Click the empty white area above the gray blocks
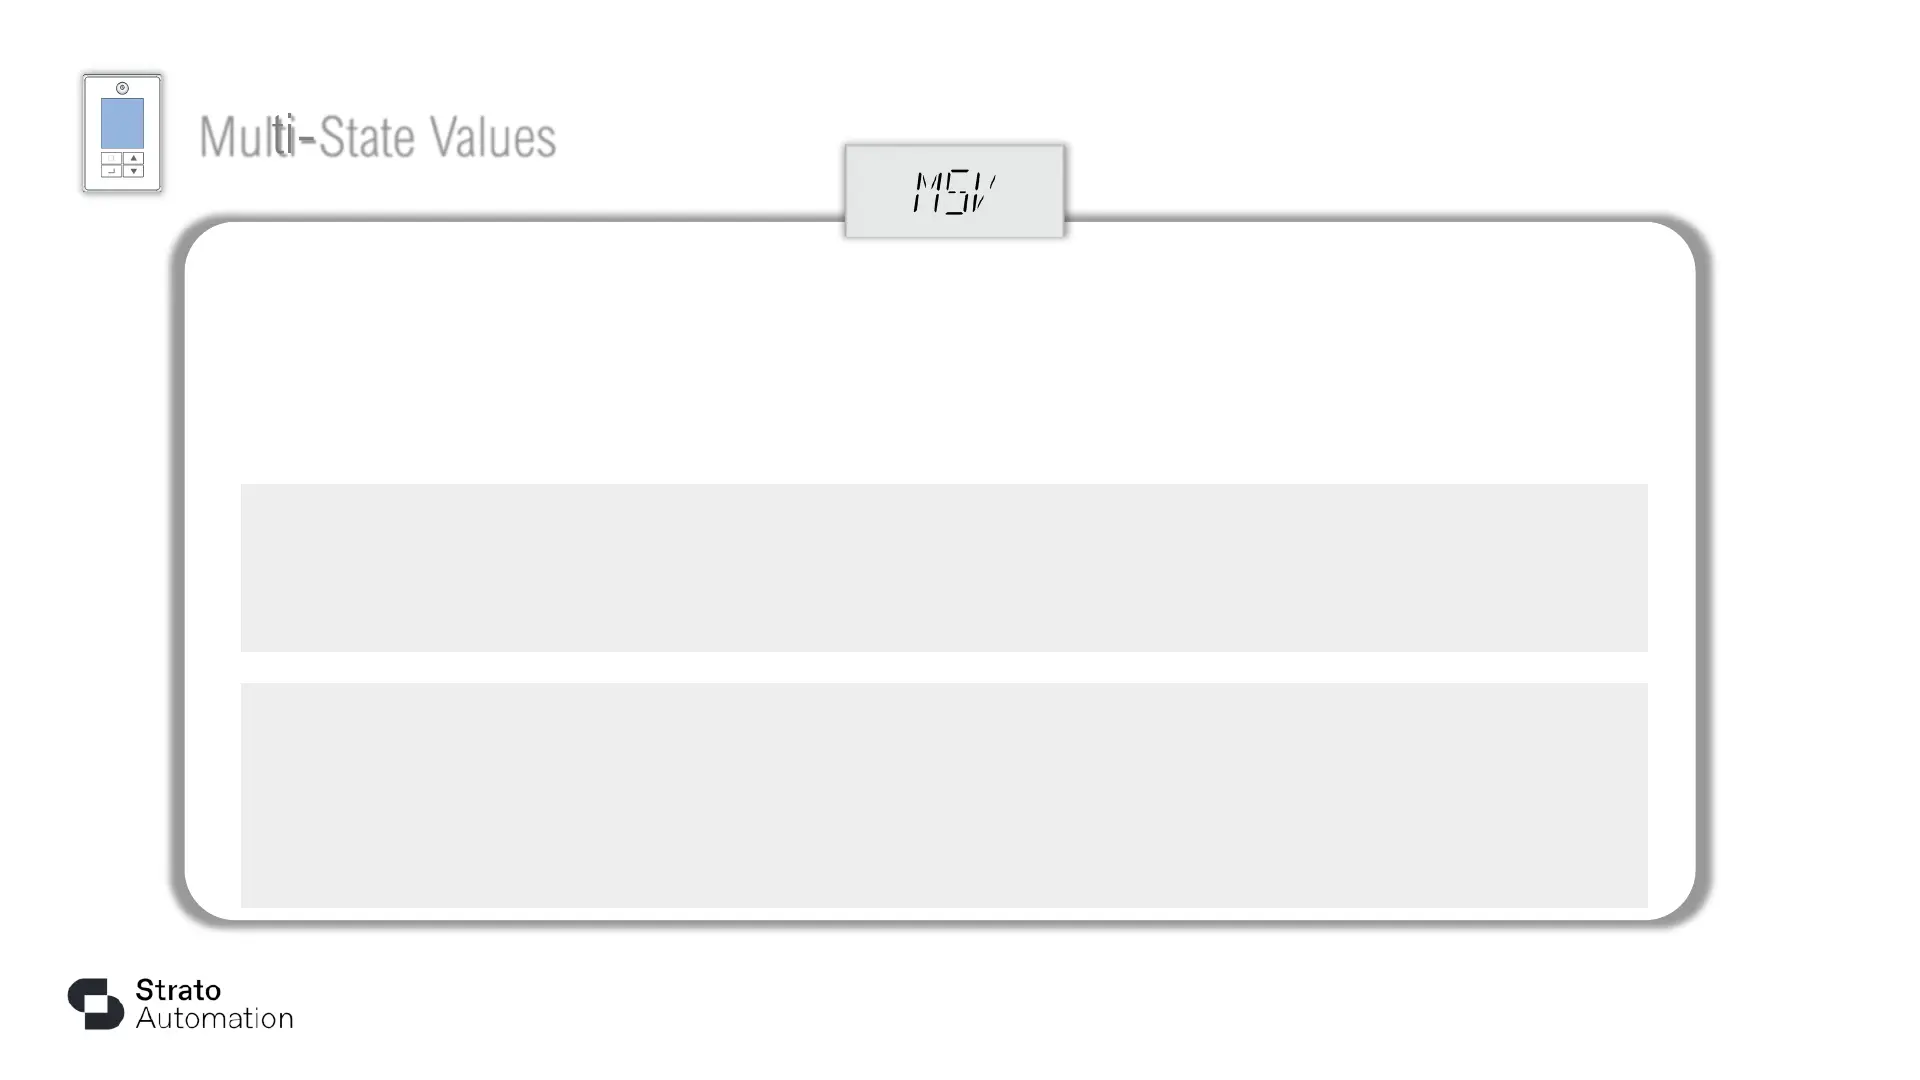The width and height of the screenshot is (1920, 1080). click(943, 360)
